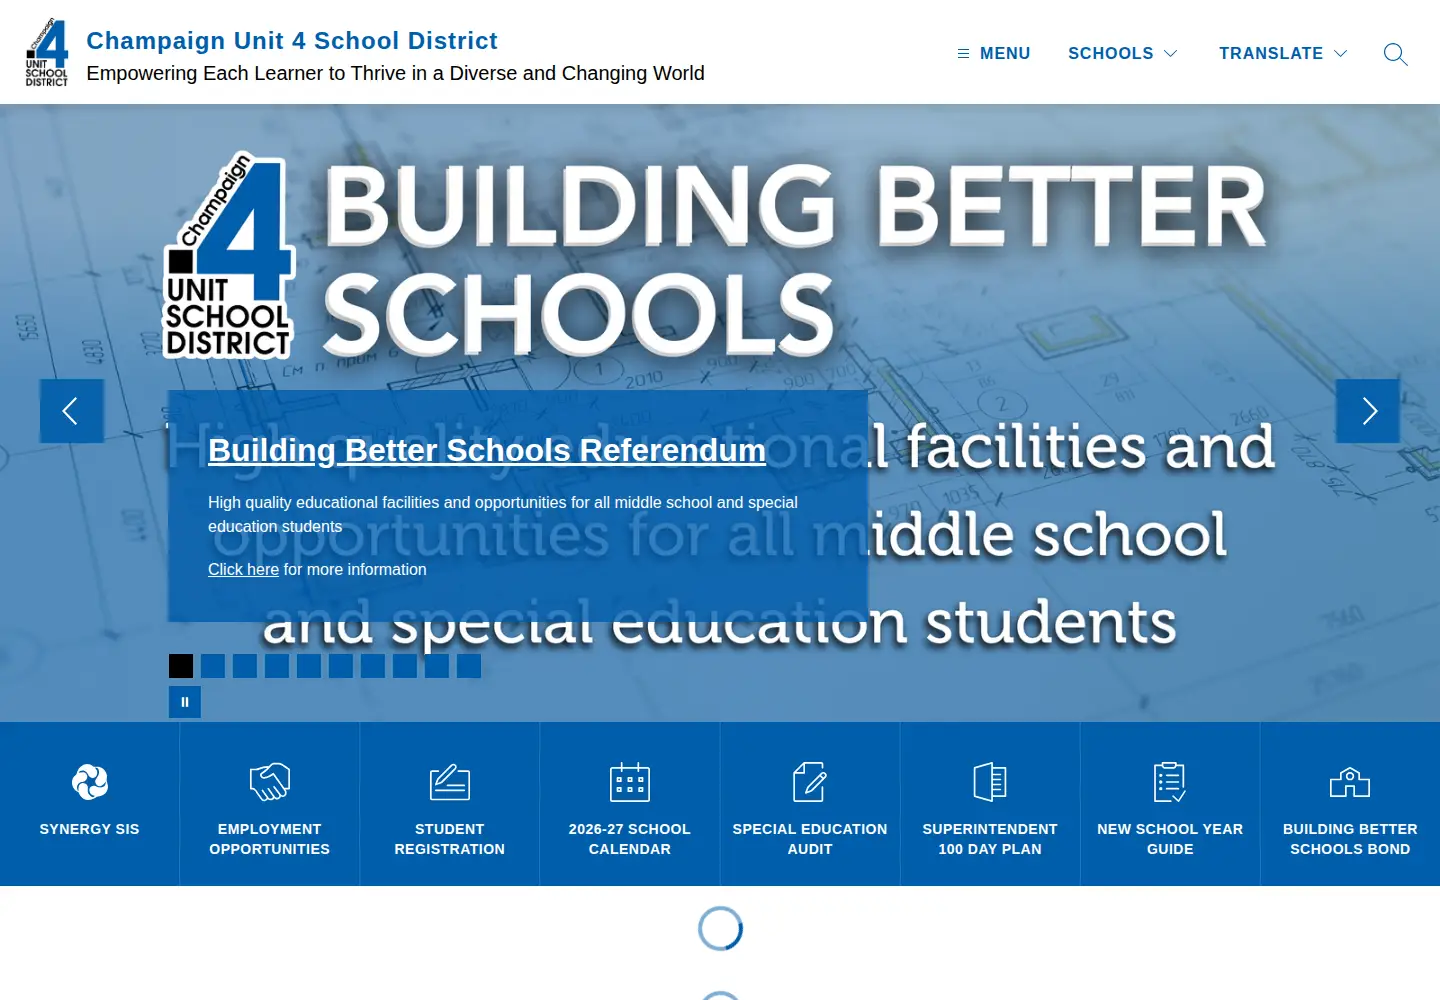
Task: Pause the slideshow
Action: 185,702
